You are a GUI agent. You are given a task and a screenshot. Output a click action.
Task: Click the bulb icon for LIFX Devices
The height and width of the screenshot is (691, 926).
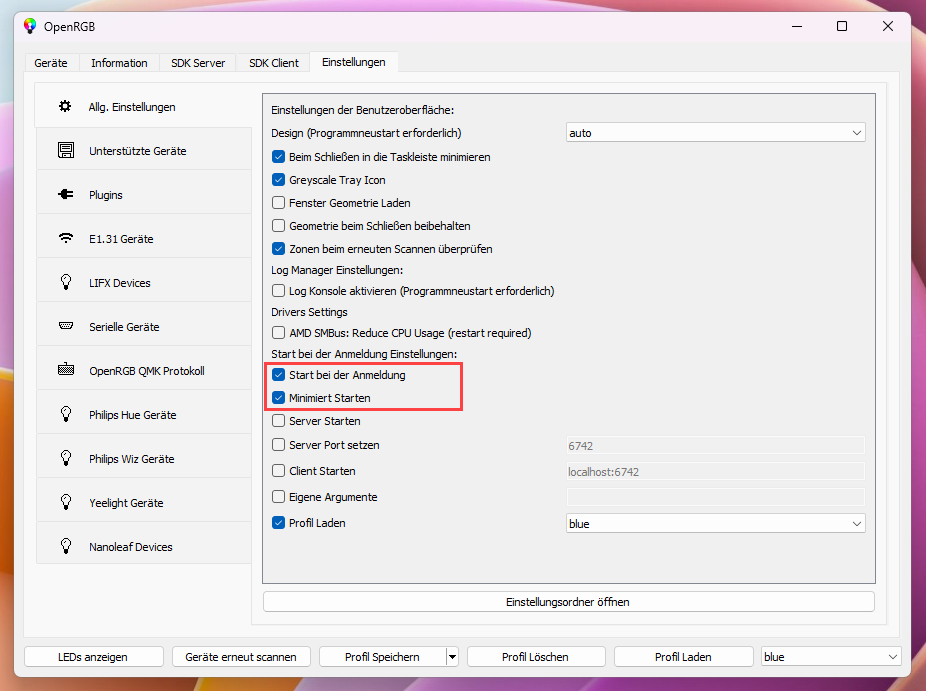pos(66,282)
